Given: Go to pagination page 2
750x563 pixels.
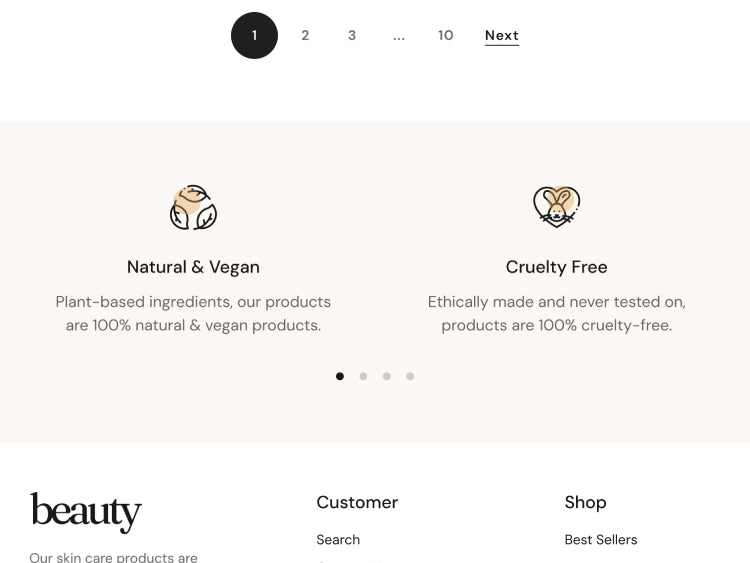Looking at the screenshot, I should [305, 36].
